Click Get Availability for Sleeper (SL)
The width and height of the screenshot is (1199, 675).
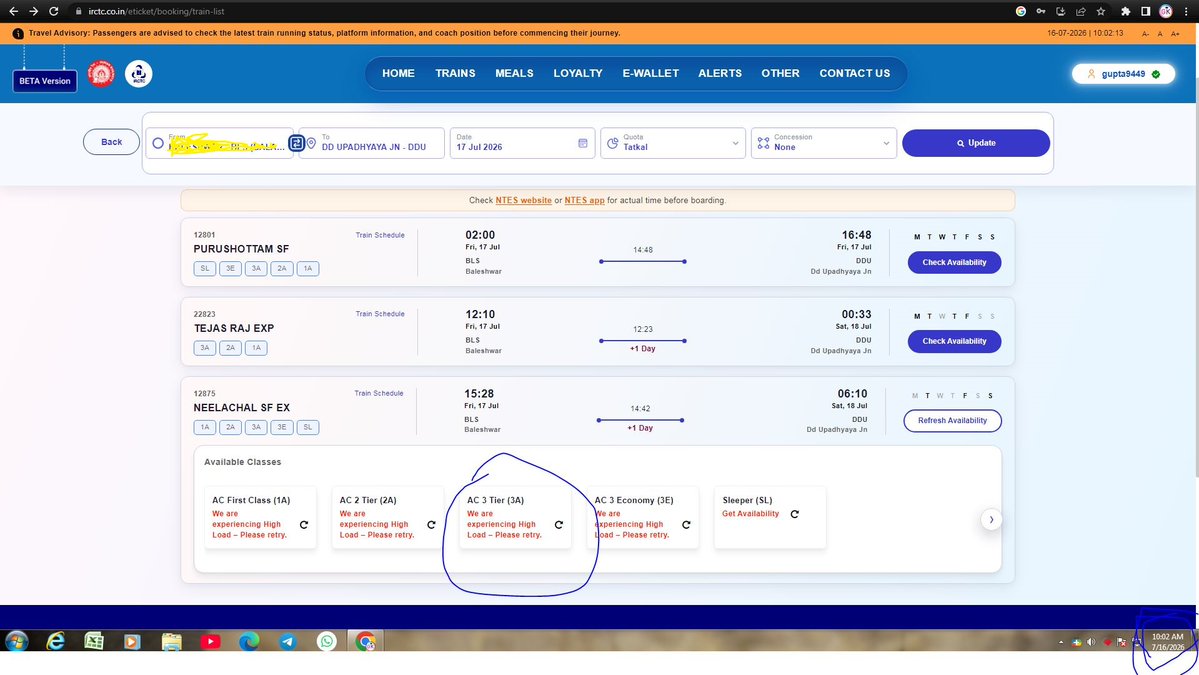750,514
